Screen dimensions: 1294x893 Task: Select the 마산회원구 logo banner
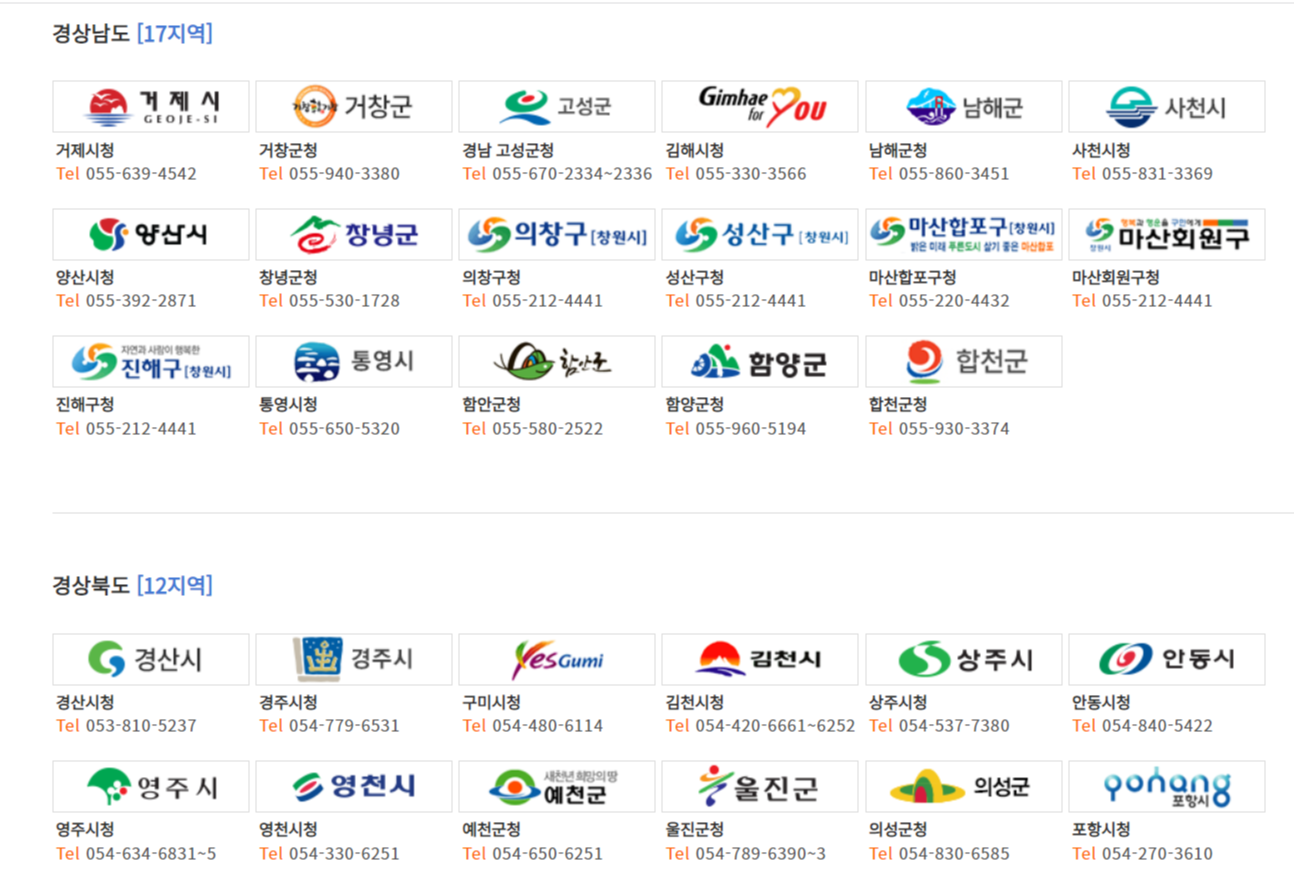coord(1167,235)
